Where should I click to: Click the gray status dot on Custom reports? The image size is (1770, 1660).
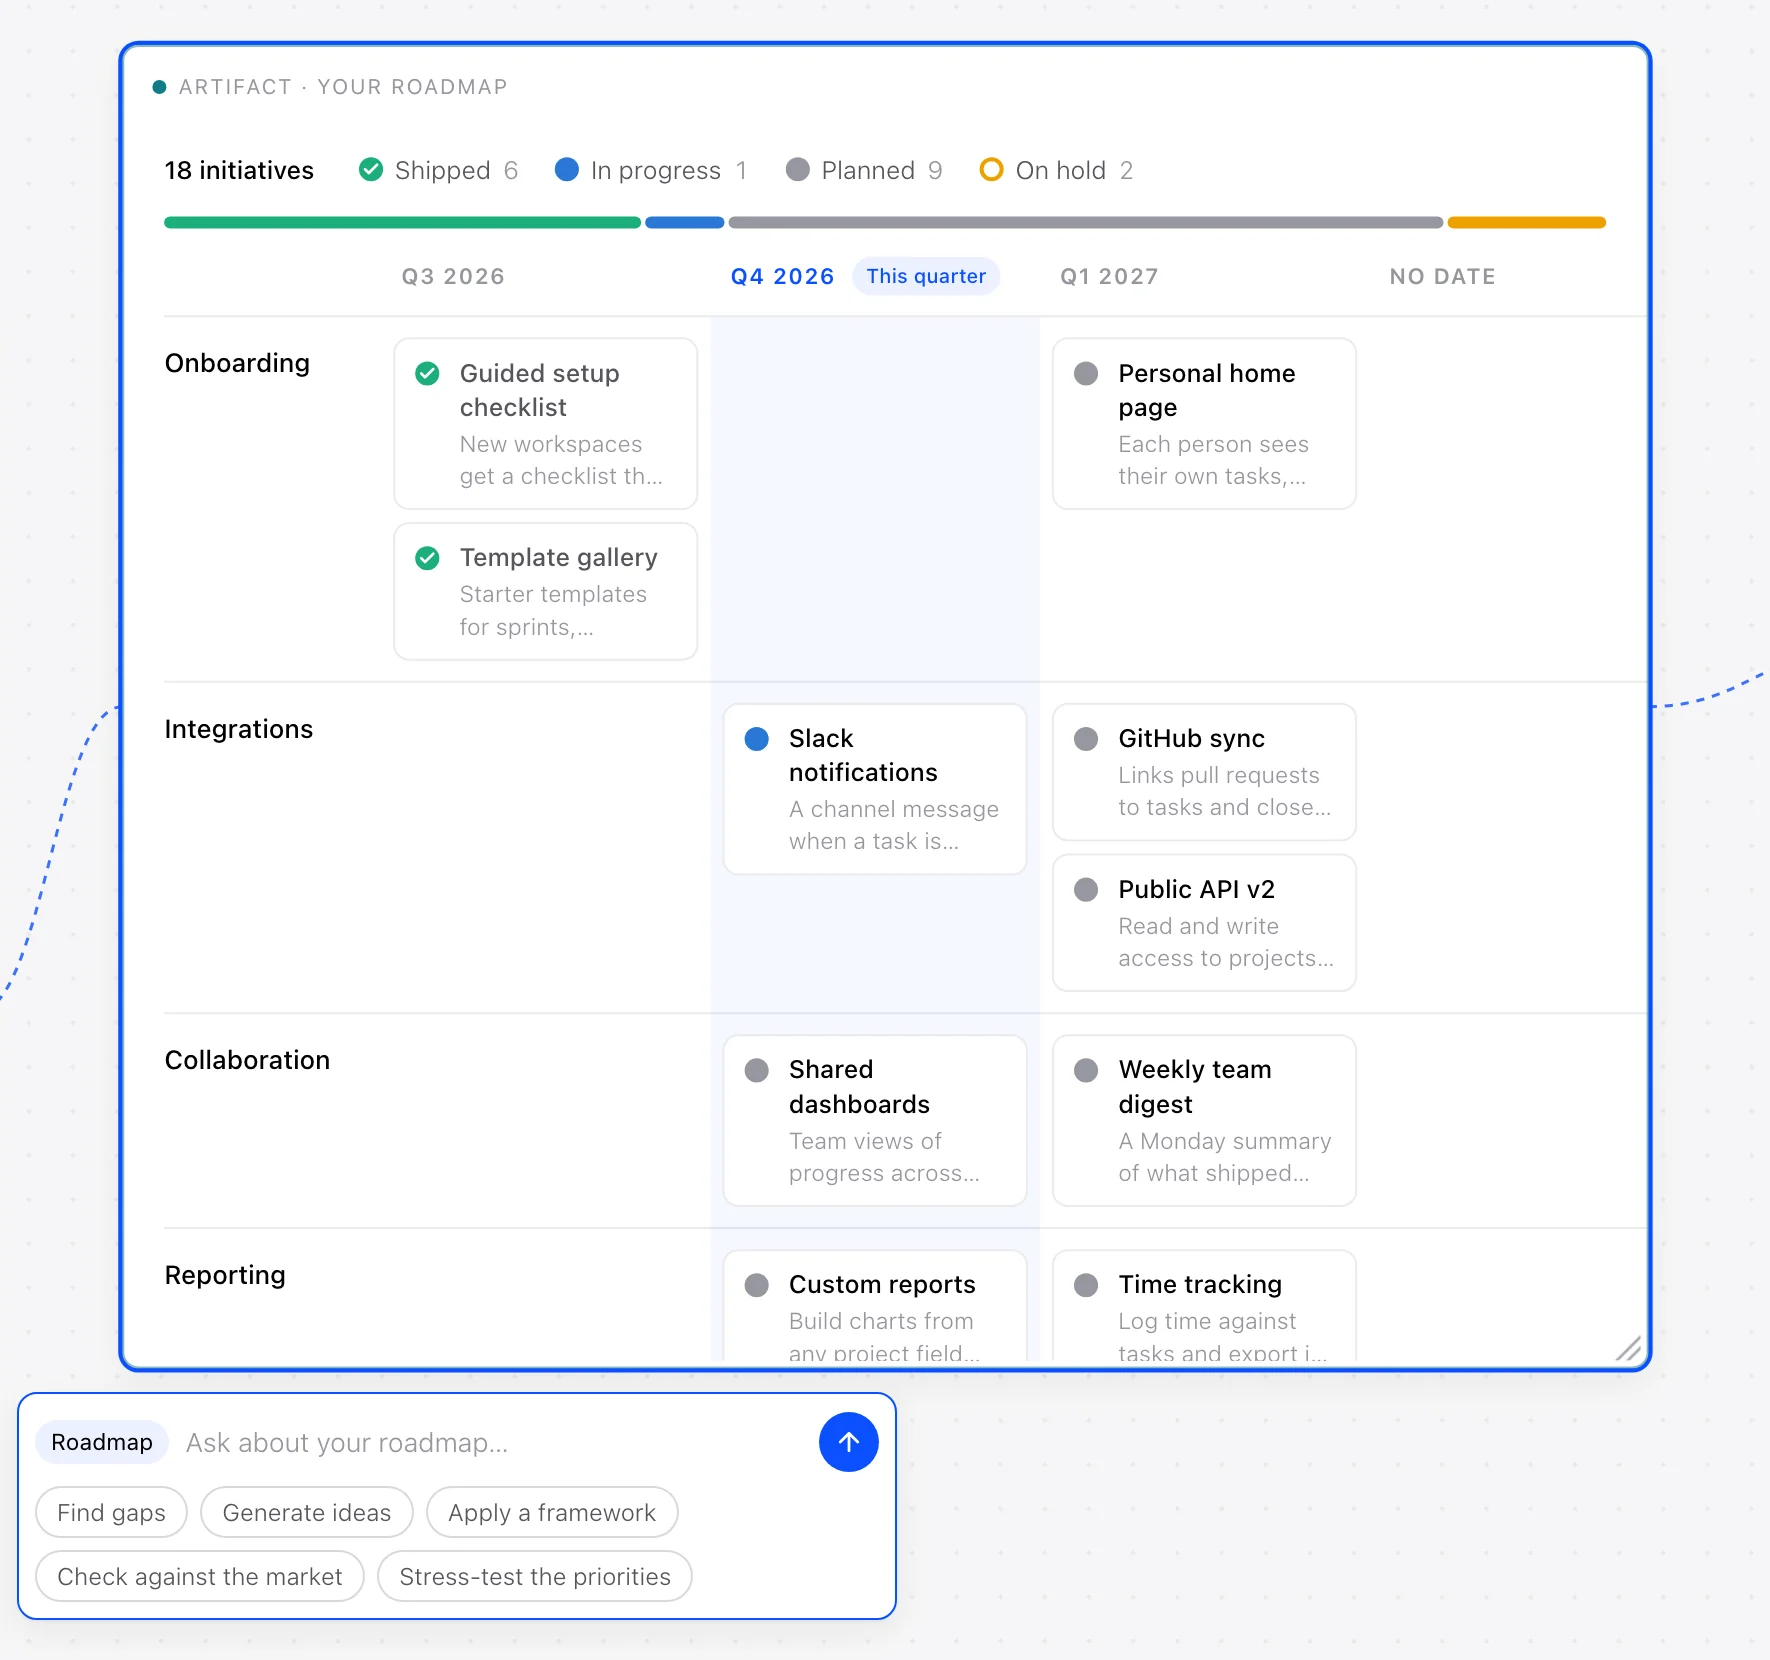pos(757,1285)
